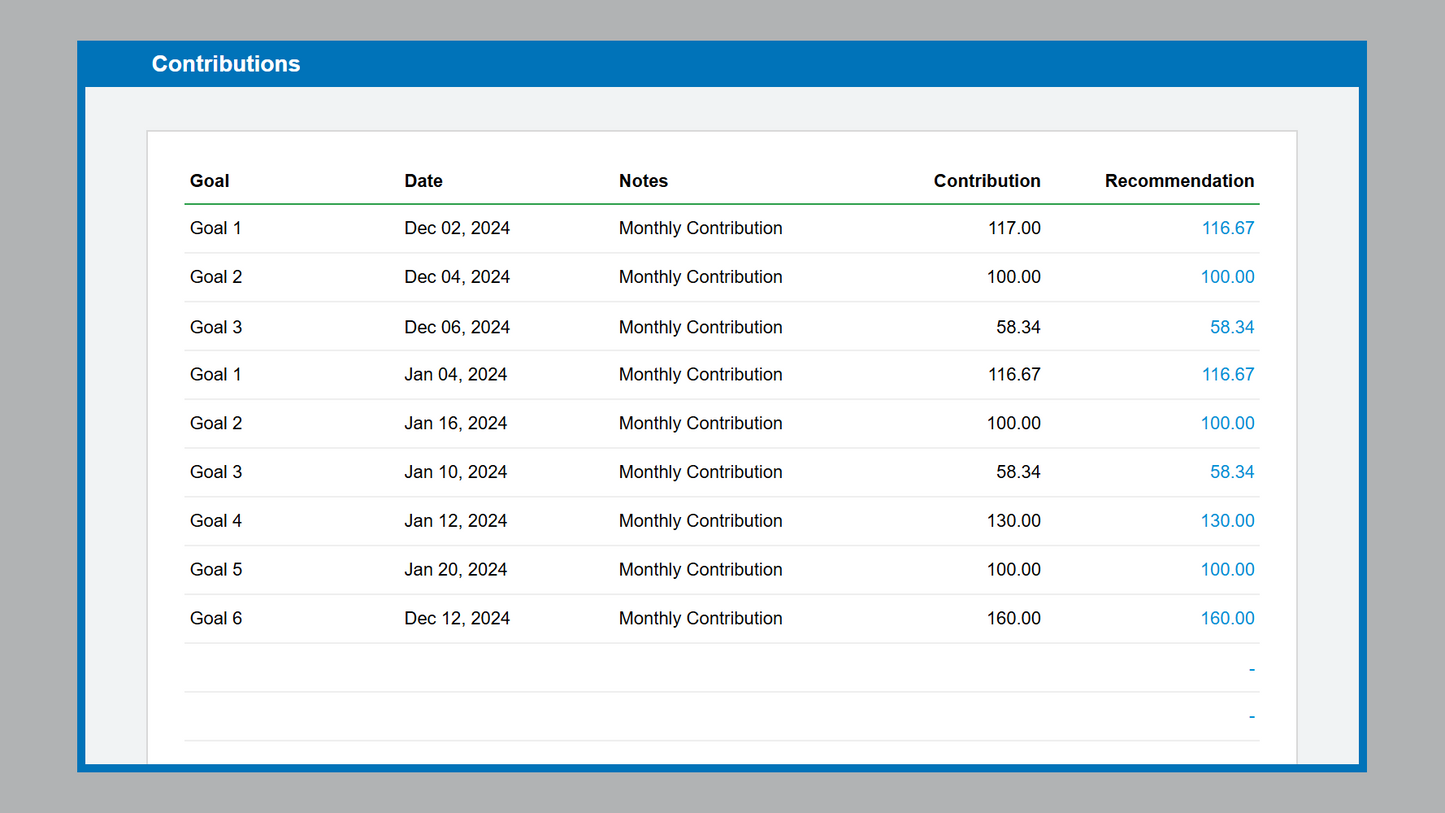Click the date Dec 06, 2024

pyautogui.click(x=457, y=327)
